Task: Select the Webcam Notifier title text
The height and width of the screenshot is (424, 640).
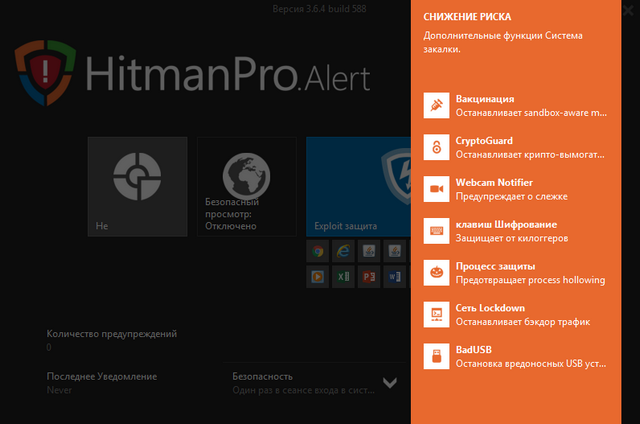Action: pyautogui.click(x=494, y=182)
